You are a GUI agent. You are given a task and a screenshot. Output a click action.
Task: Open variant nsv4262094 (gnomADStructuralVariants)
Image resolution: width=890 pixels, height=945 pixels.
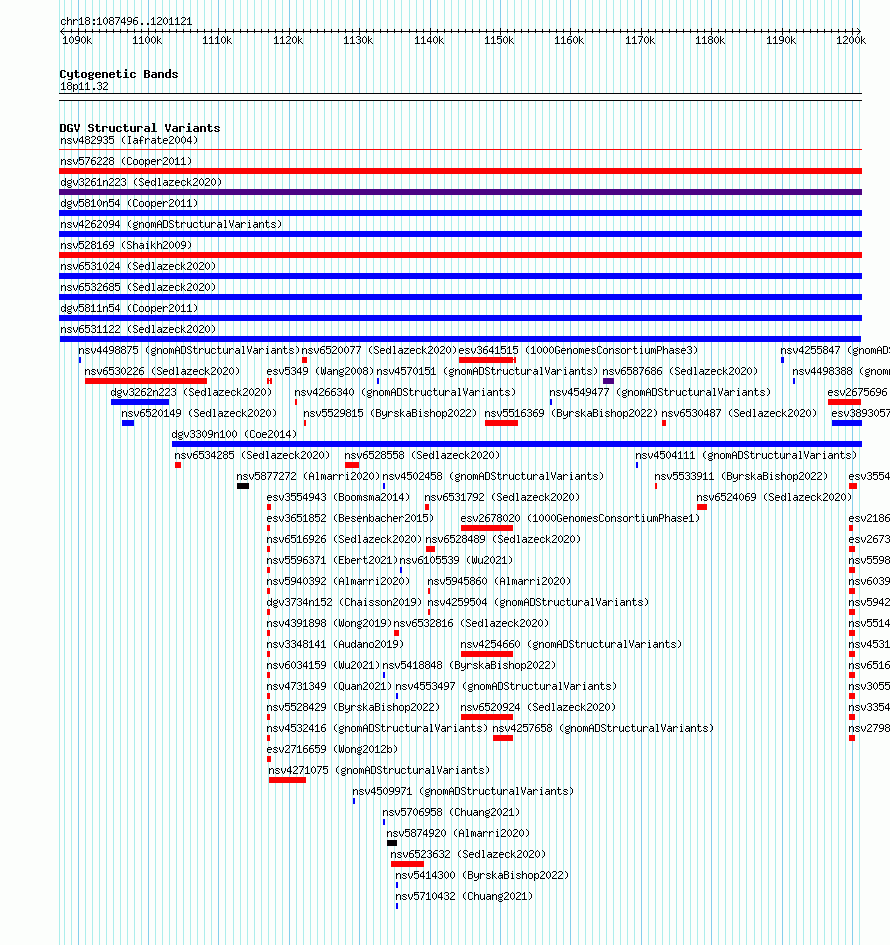click(171, 224)
